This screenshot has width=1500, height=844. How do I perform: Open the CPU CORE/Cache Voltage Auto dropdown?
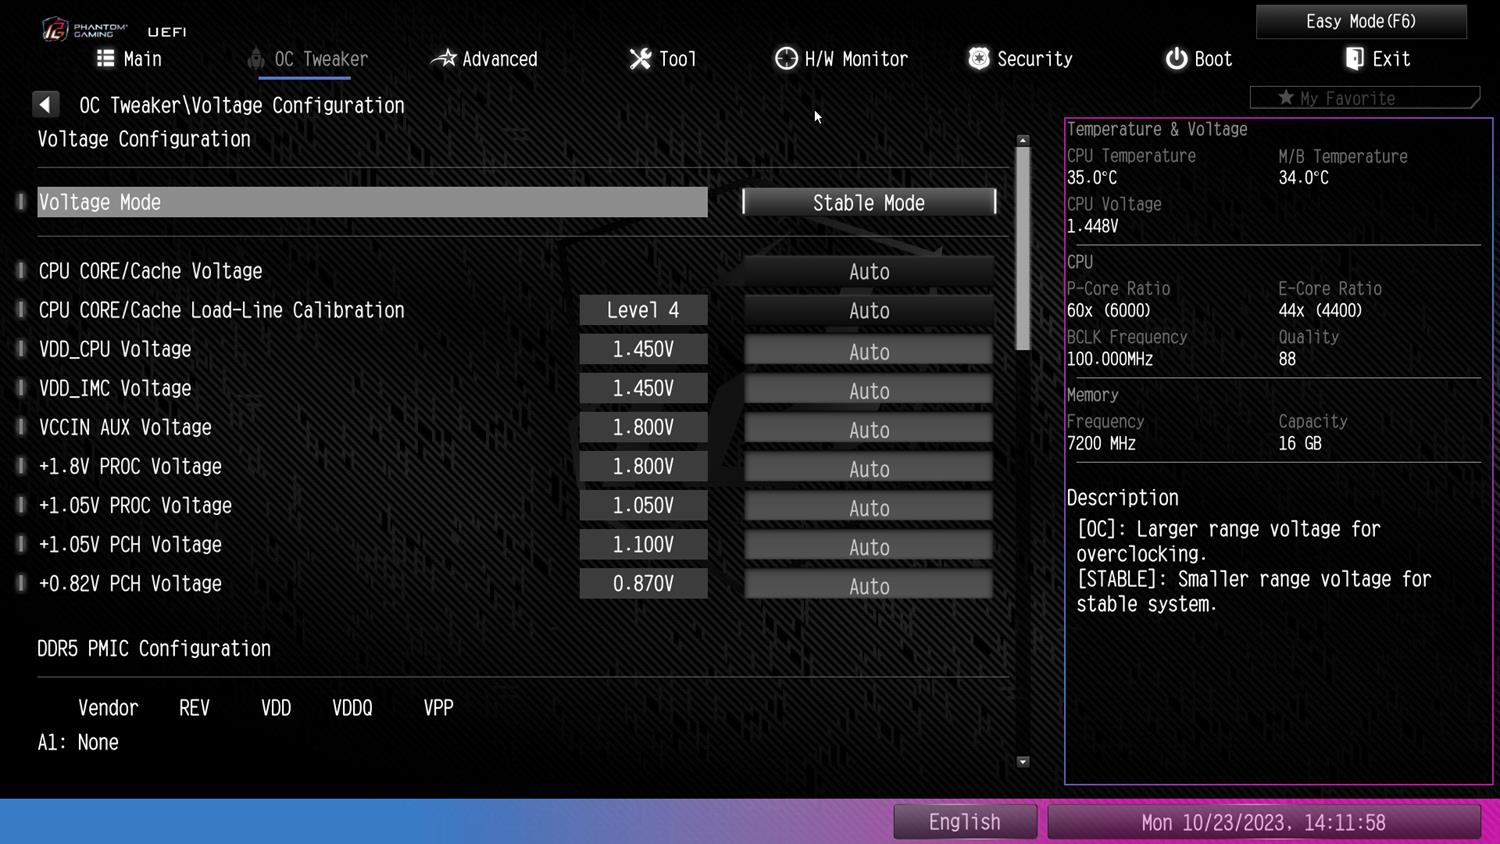[868, 272]
